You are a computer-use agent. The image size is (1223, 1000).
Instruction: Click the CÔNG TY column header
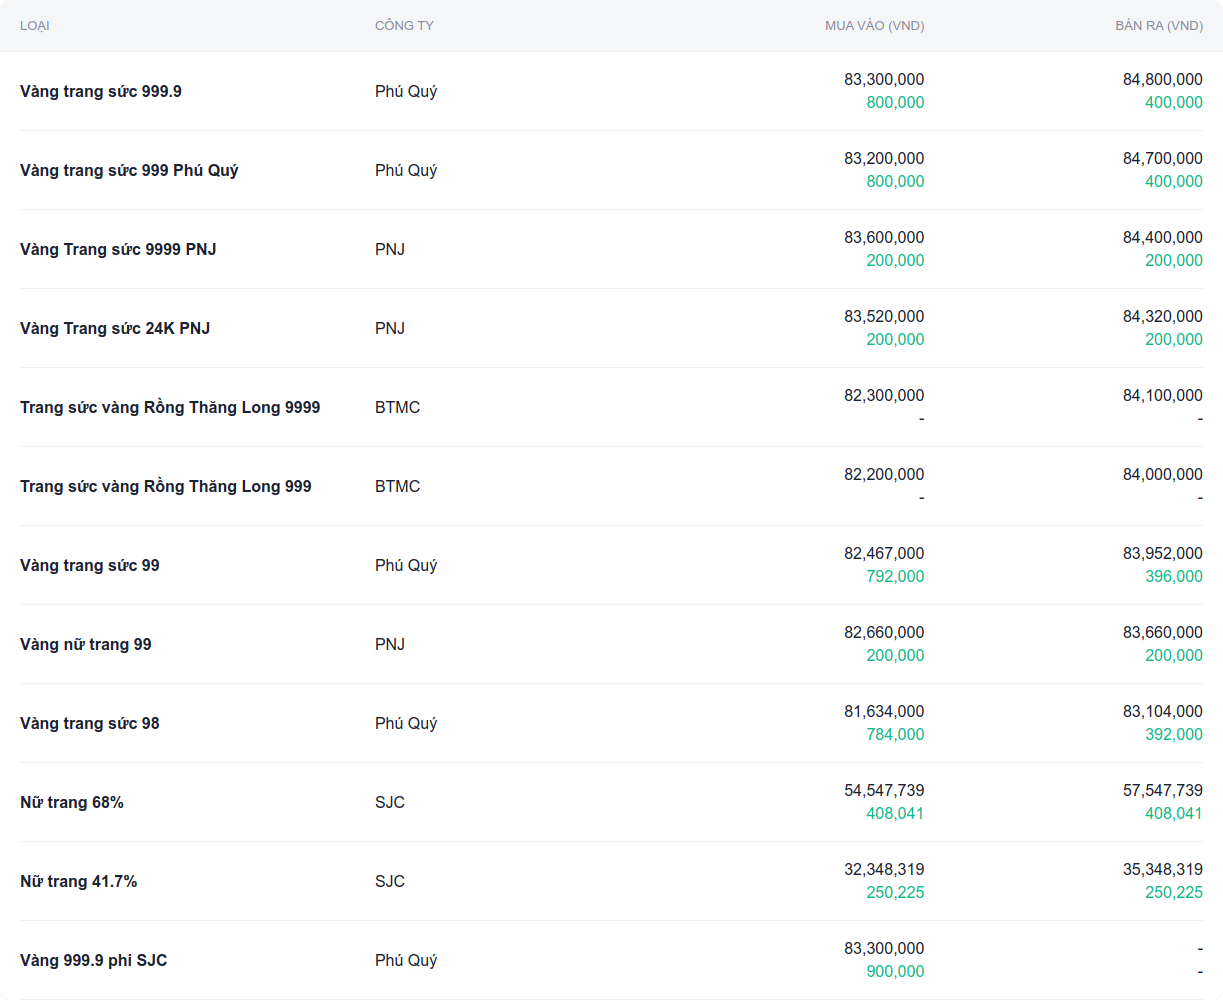404,26
